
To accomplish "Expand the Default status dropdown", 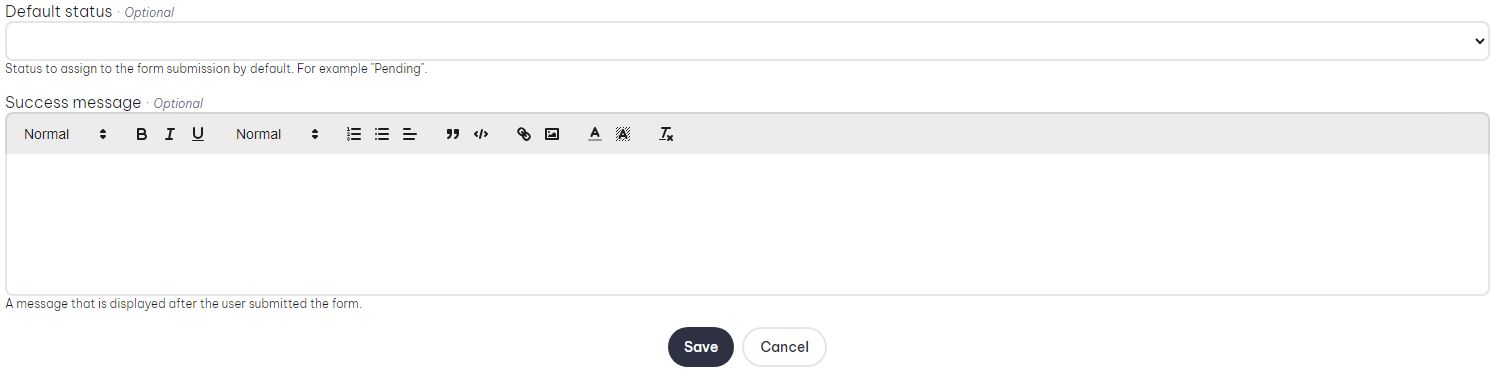I will [x=747, y=41].
